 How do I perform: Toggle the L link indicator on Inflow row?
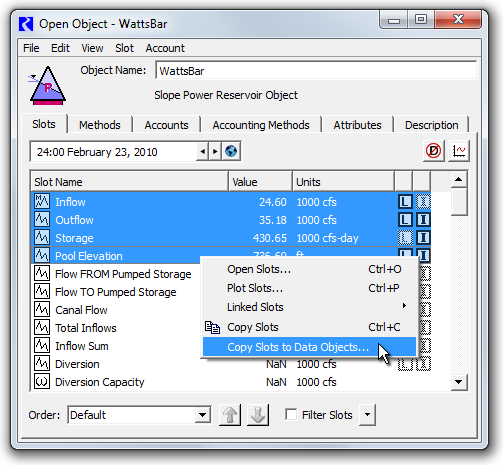pos(405,202)
